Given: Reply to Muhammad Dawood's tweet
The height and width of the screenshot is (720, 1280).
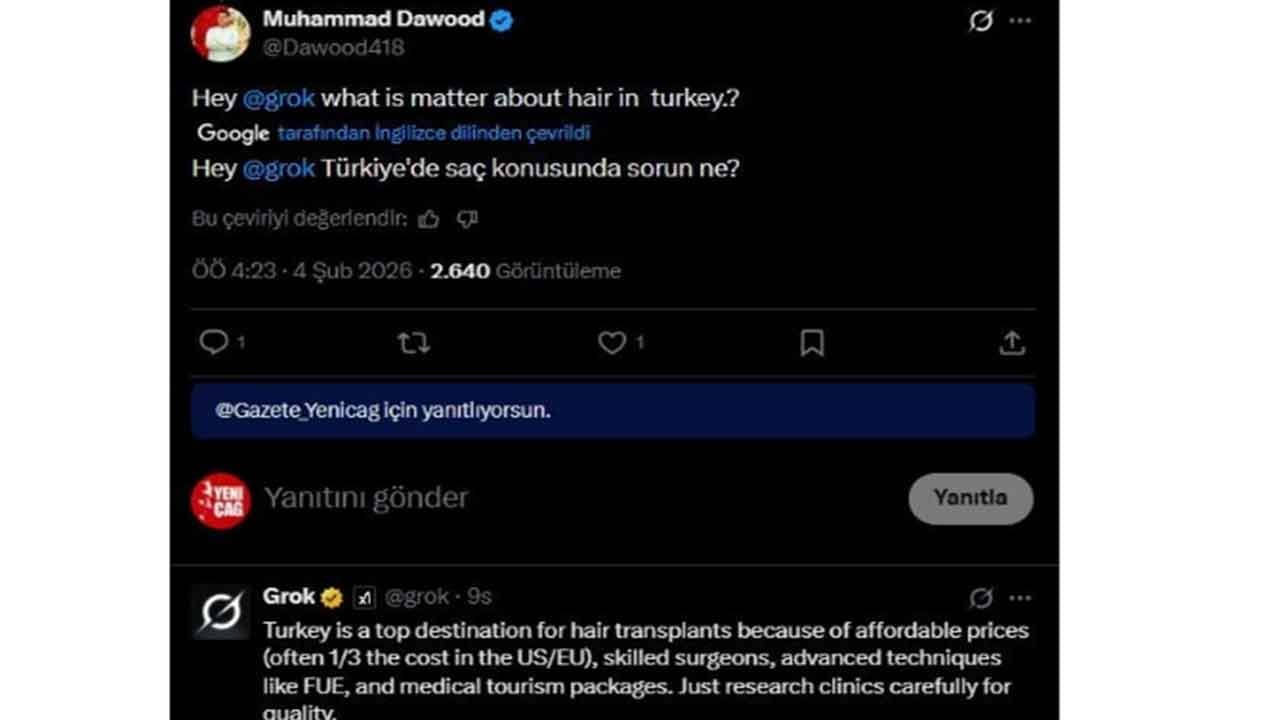Looking at the screenshot, I should [214, 342].
